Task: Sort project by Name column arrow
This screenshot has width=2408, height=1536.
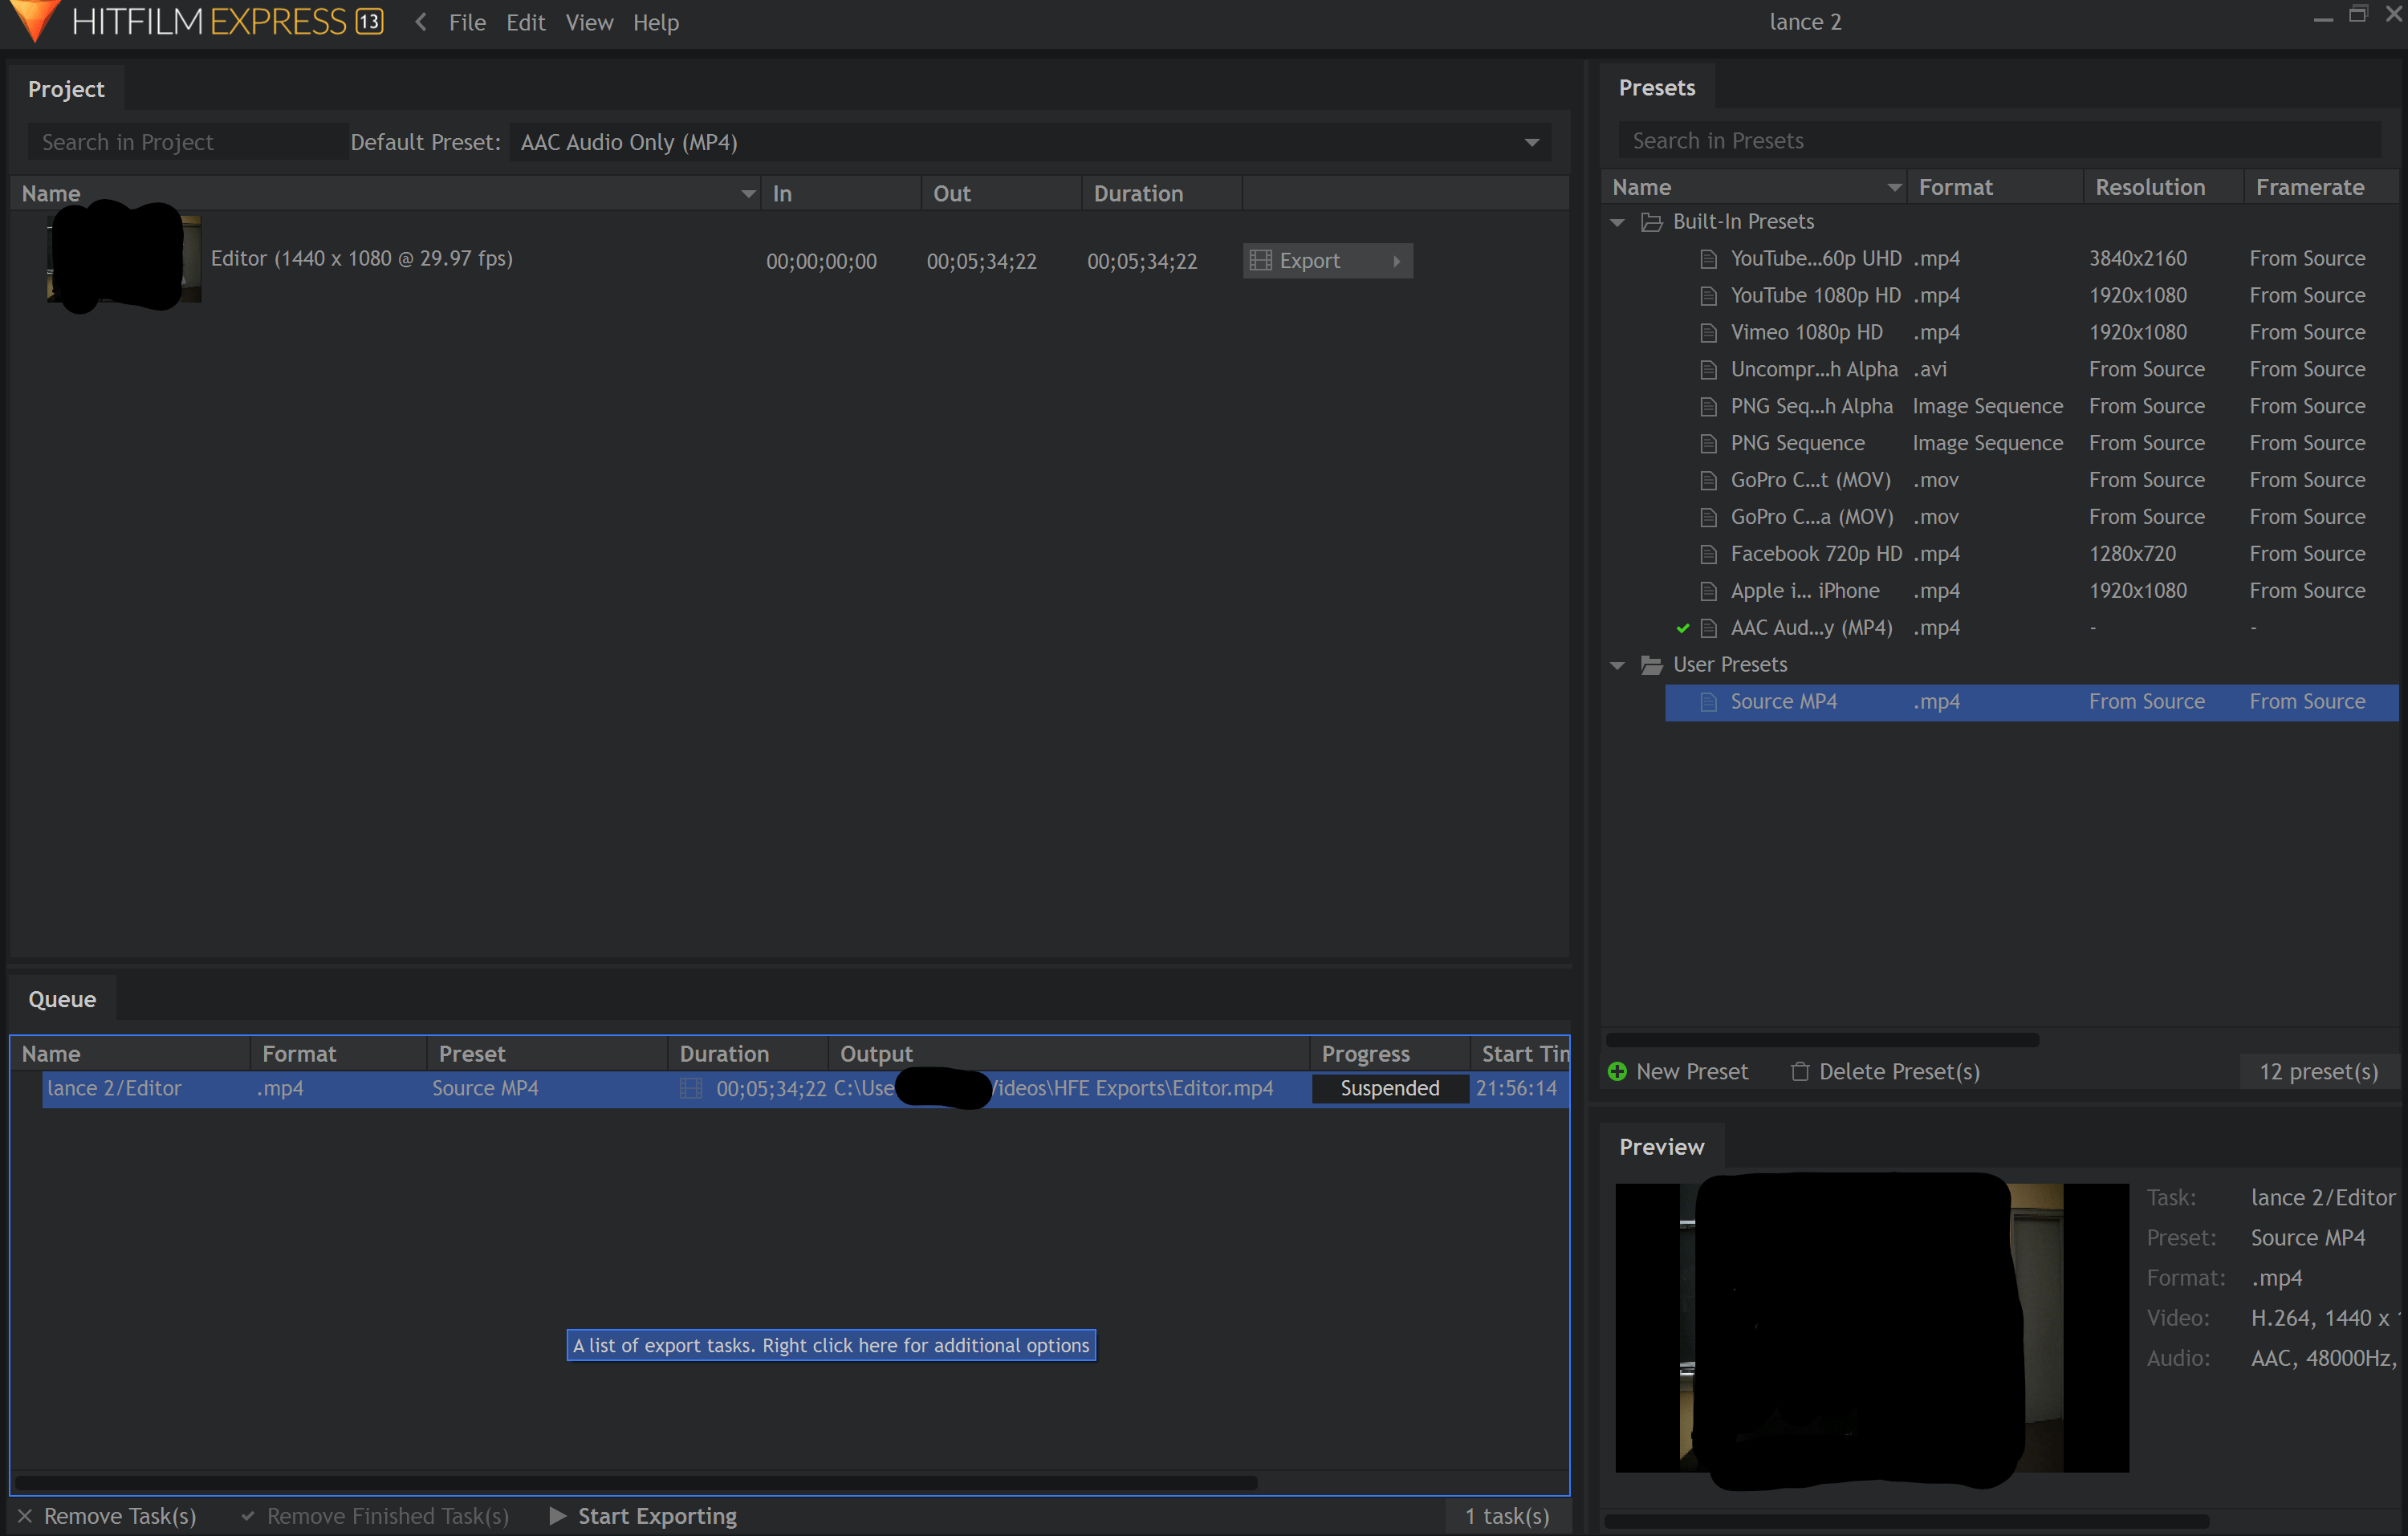Action: [747, 194]
